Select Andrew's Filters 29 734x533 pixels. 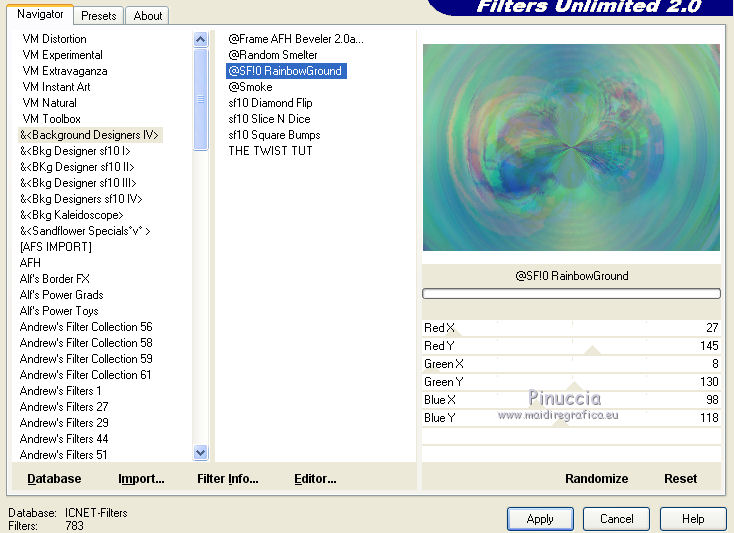tap(64, 423)
